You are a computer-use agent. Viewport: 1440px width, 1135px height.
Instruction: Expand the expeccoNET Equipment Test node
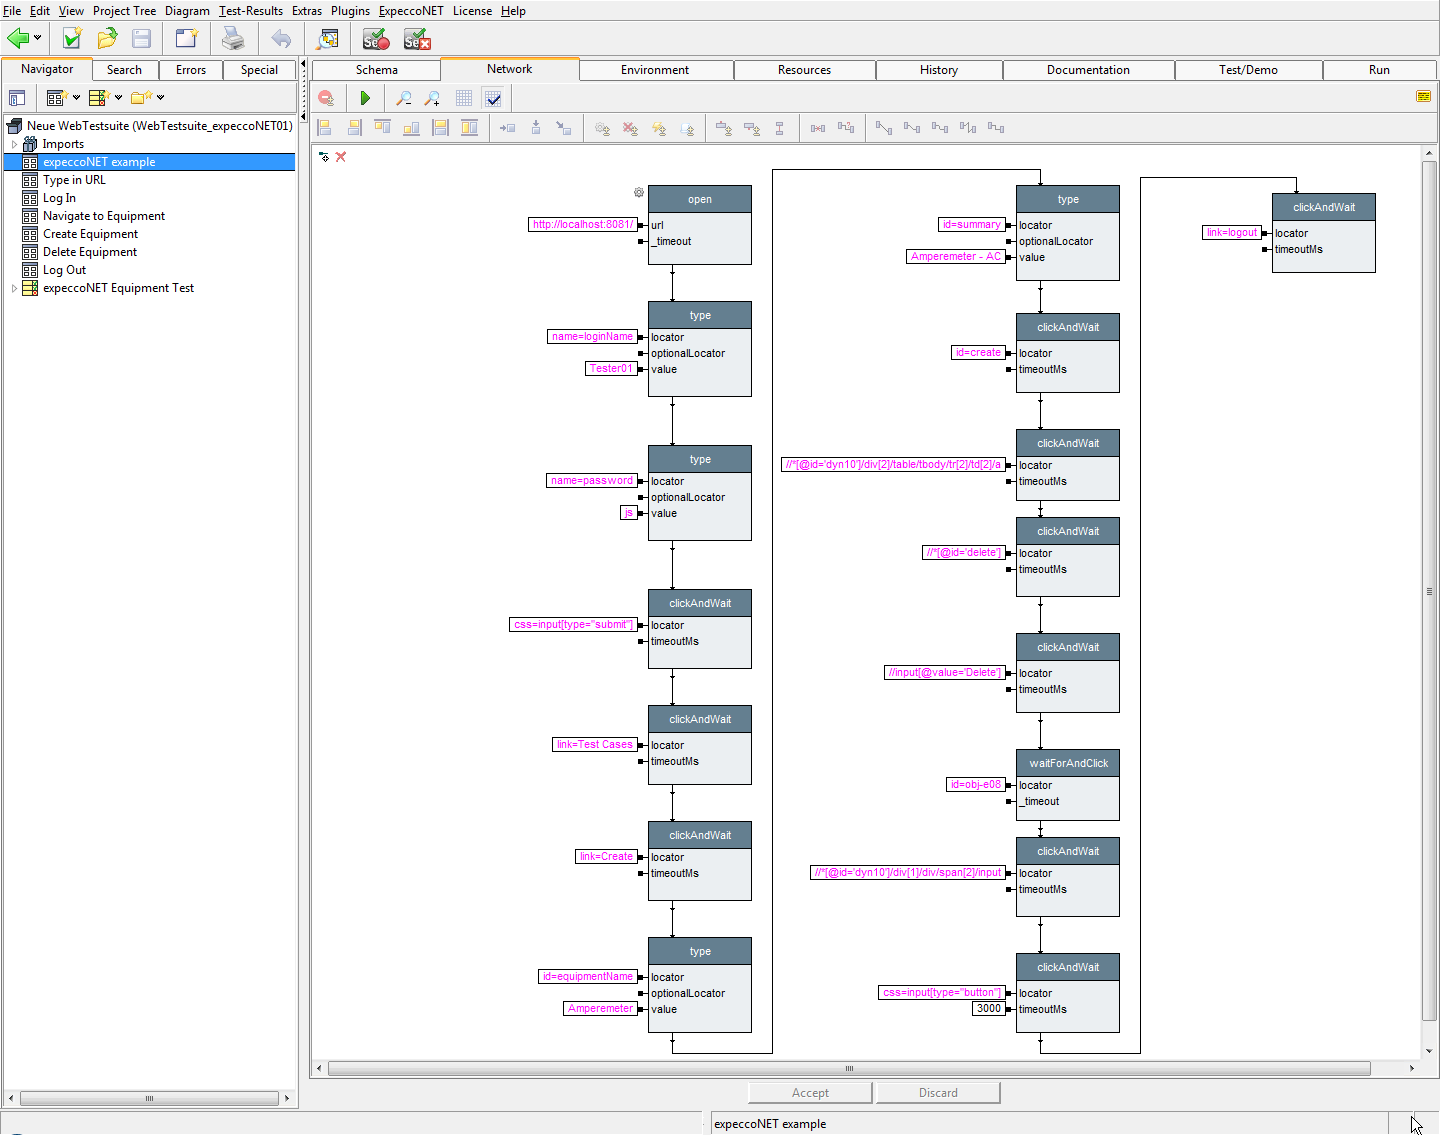14,288
